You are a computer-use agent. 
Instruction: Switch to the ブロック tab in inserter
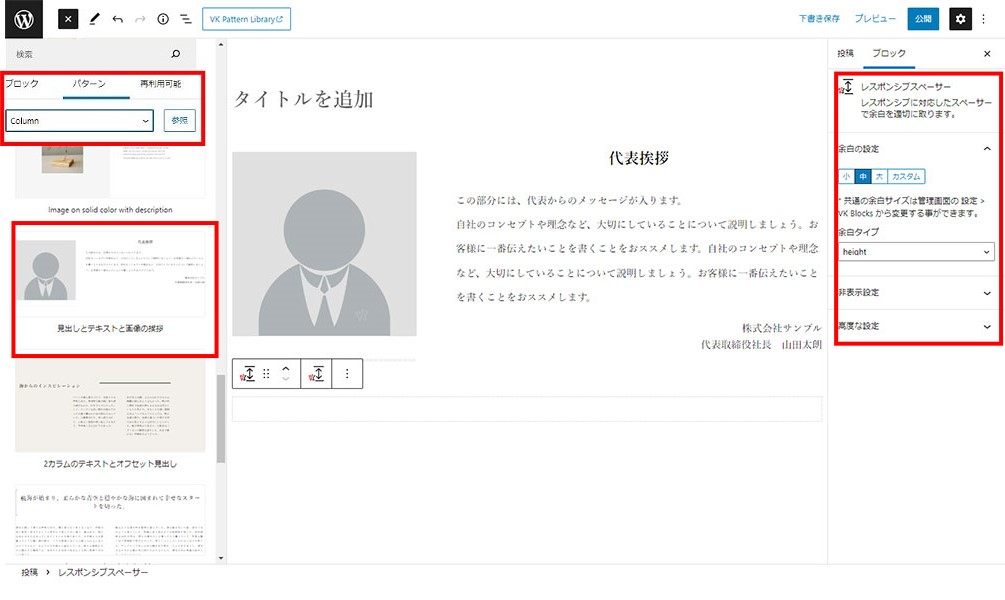[x=22, y=84]
